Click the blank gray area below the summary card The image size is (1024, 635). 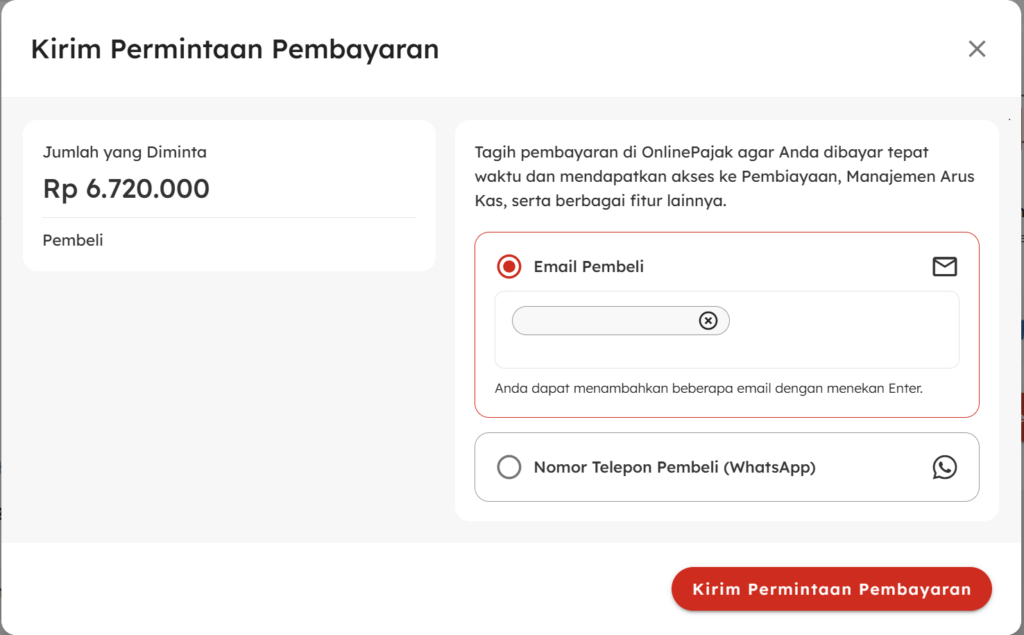(x=229, y=400)
